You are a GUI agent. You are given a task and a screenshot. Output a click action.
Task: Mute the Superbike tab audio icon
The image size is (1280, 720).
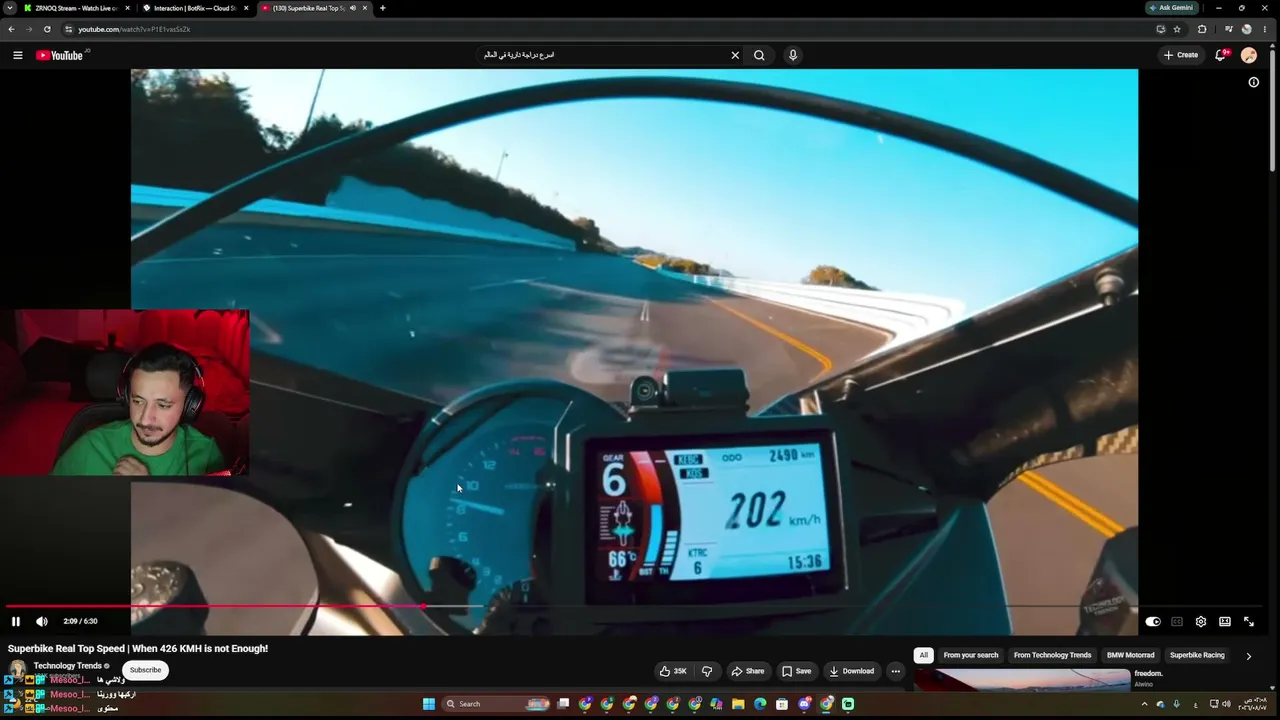[x=352, y=8]
